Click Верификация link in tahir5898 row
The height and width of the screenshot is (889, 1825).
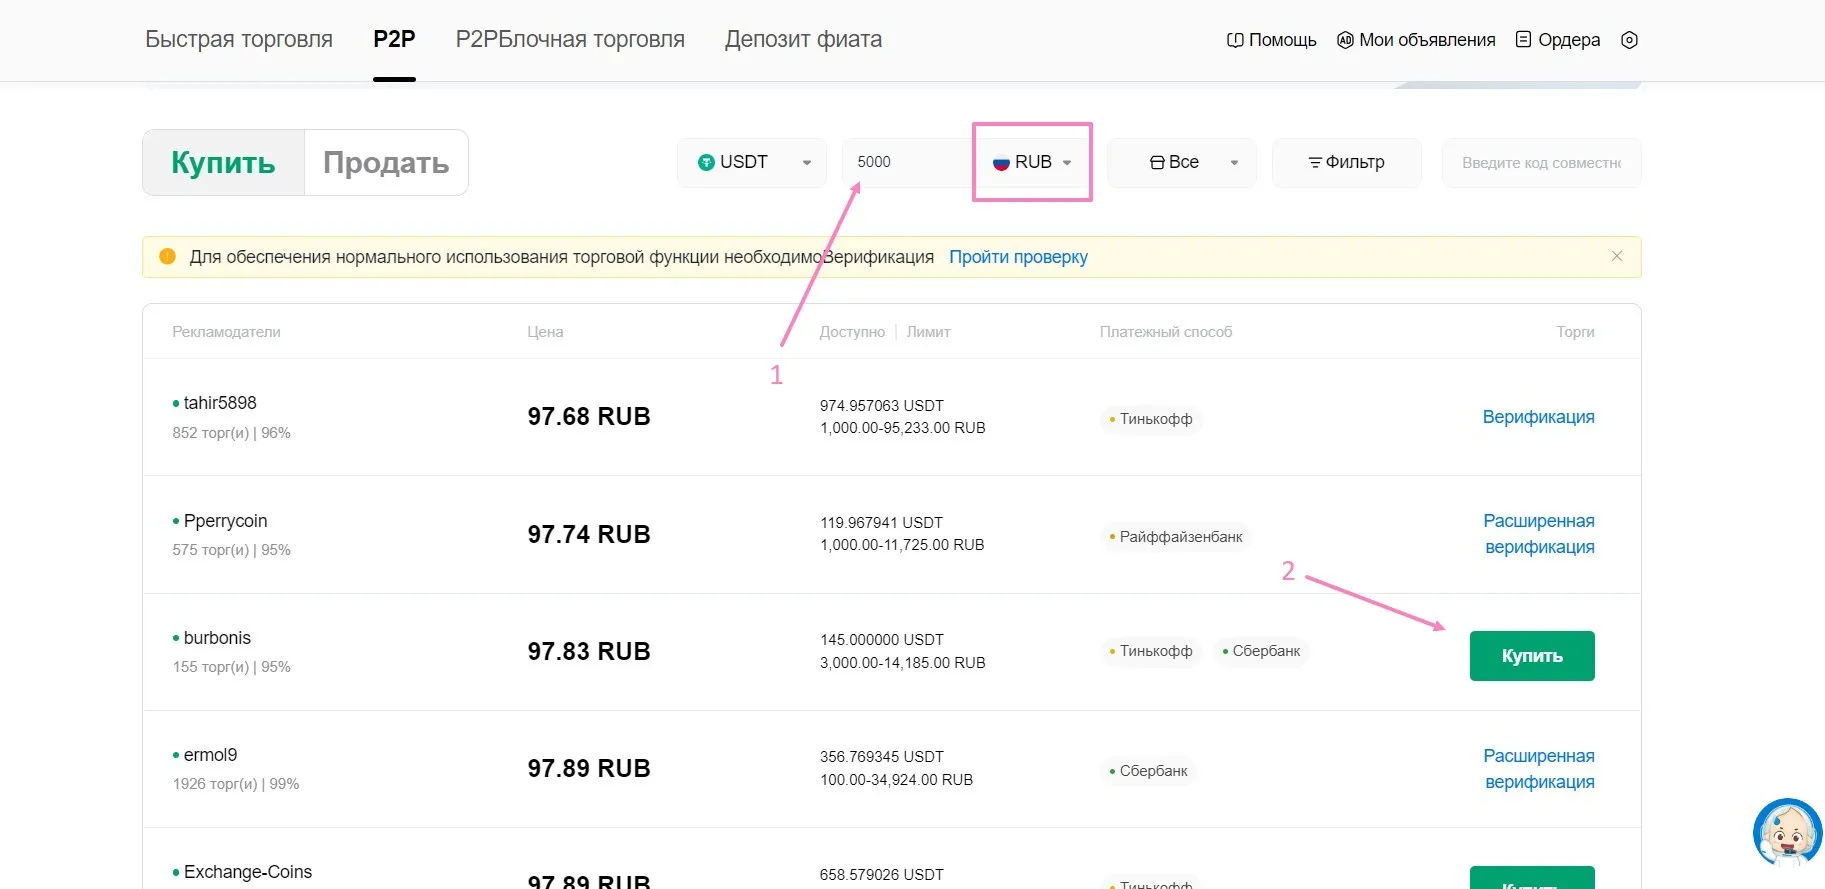point(1538,417)
